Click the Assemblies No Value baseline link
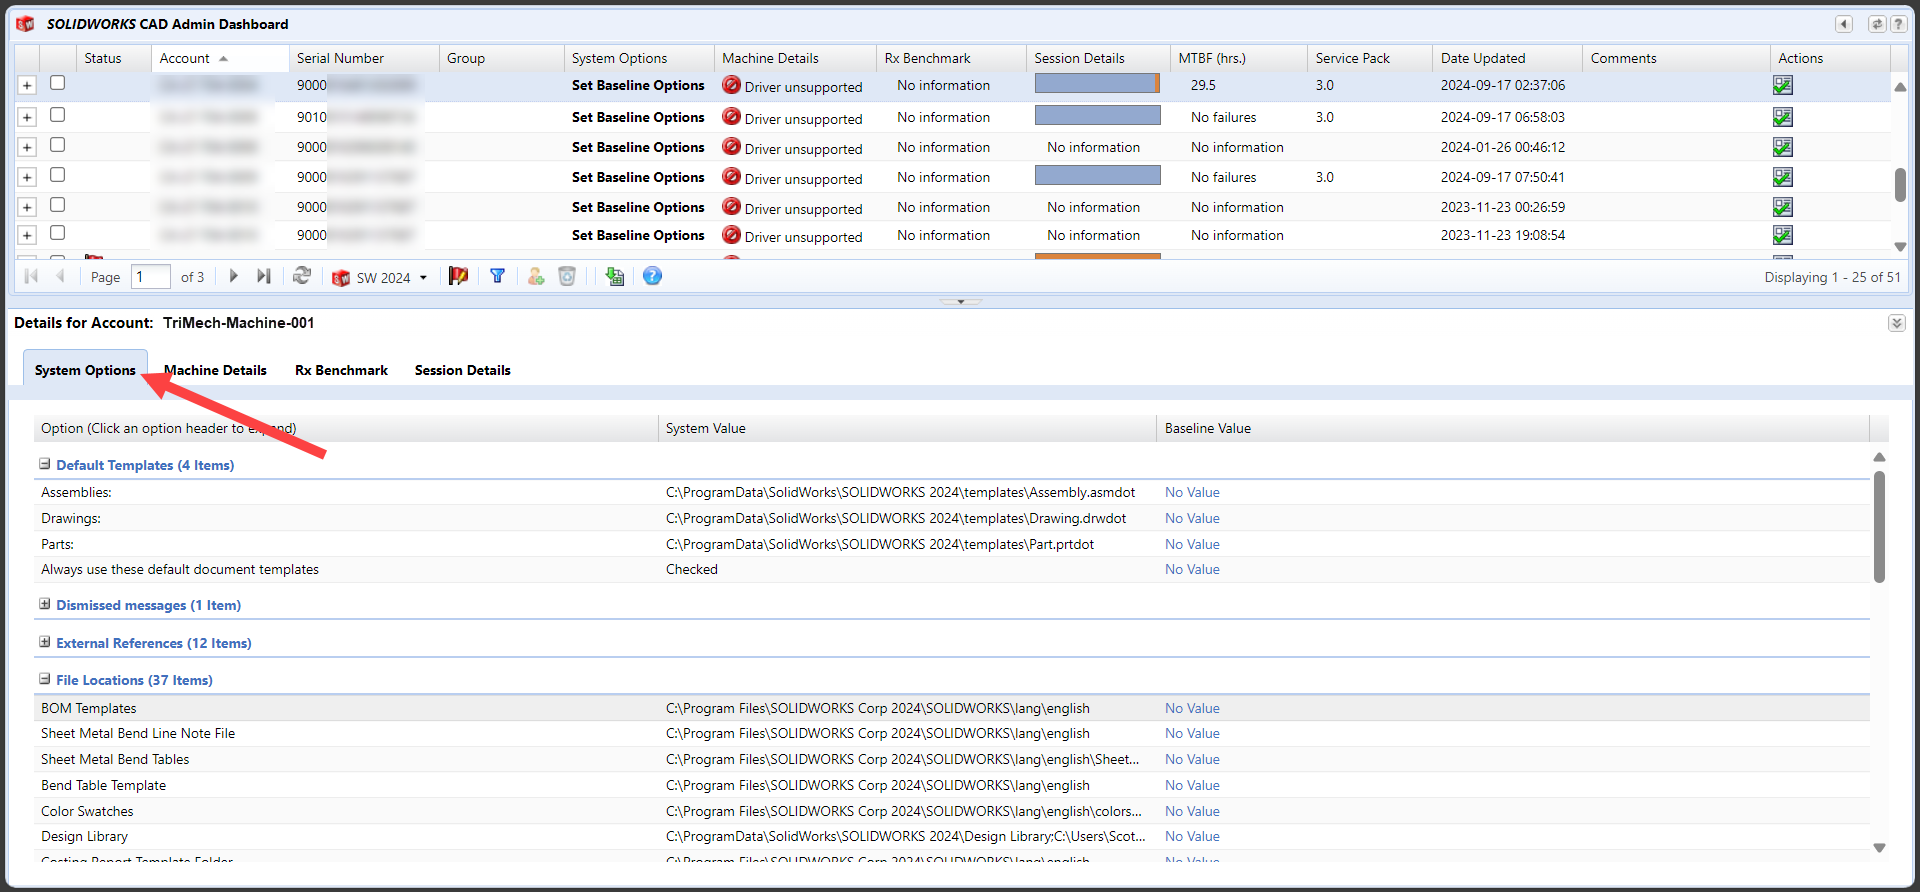 pyautogui.click(x=1192, y=492)
